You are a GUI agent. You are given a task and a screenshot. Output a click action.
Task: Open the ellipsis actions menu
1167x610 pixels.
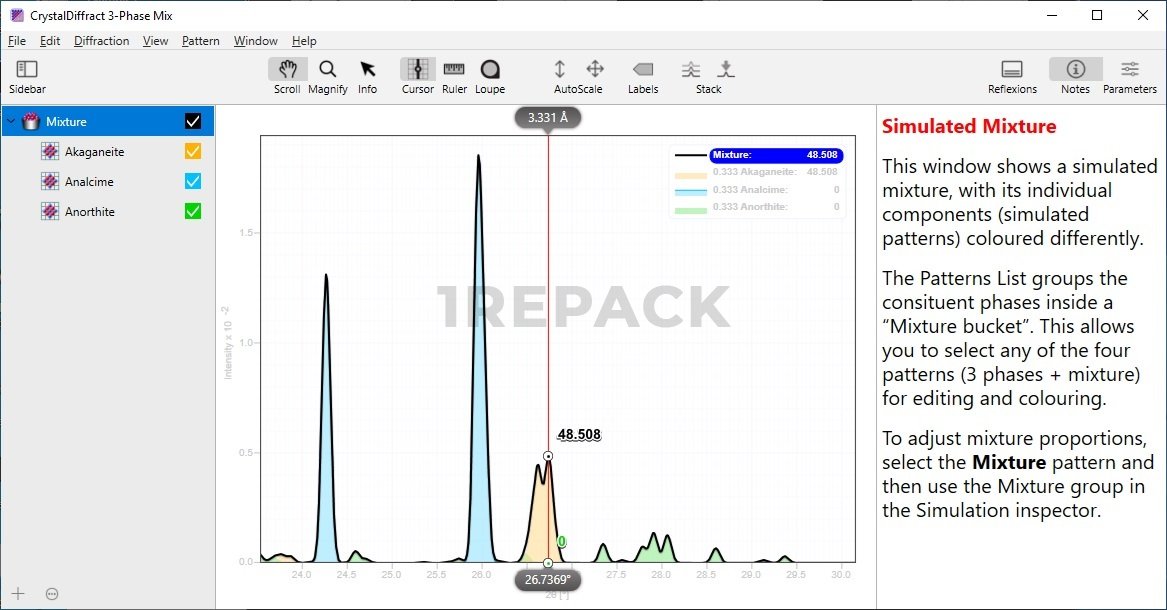(52, 593)
